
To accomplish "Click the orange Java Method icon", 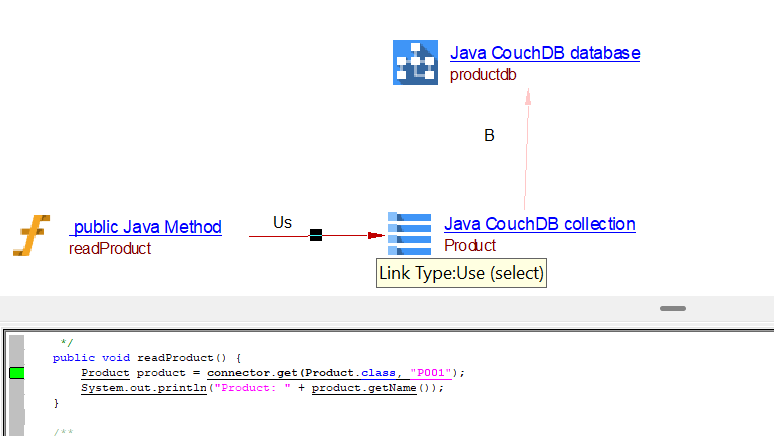I will 32,235.
